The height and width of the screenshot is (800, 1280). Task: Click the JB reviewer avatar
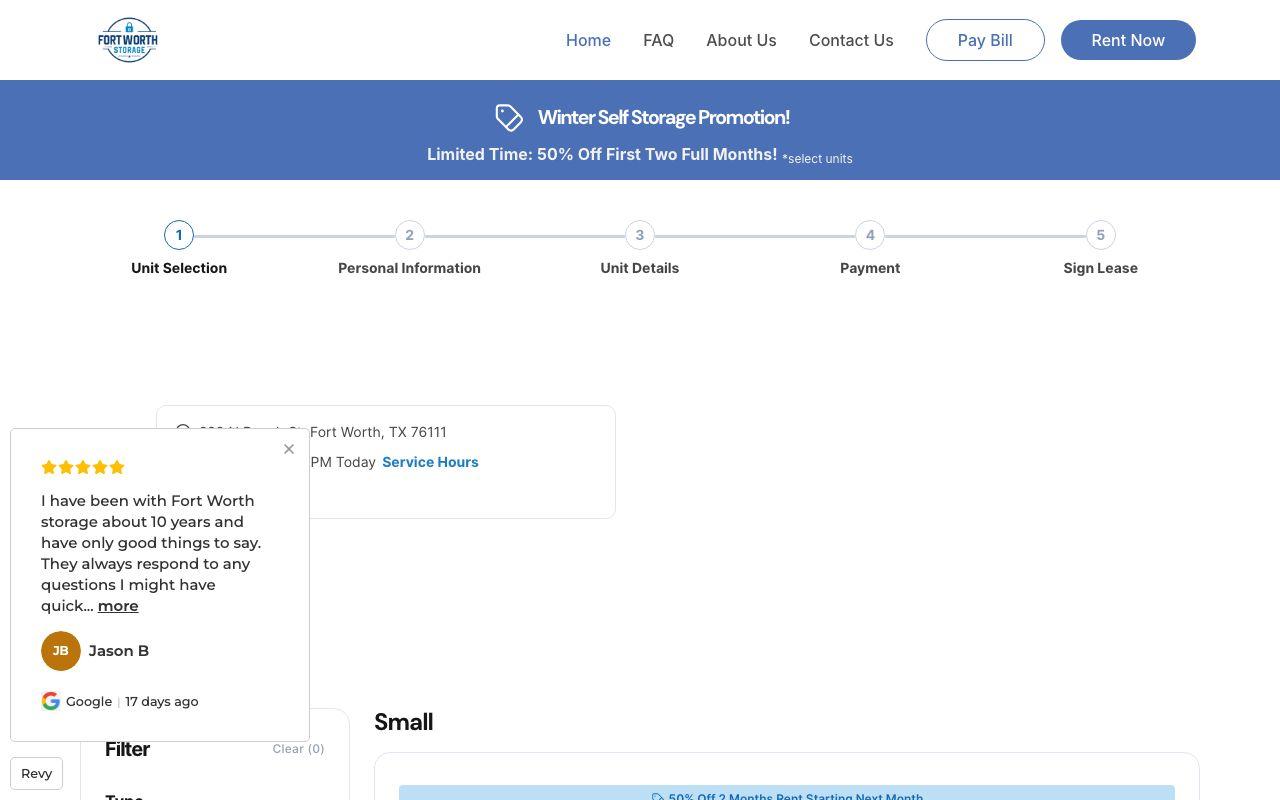click(x=61, y=651)
